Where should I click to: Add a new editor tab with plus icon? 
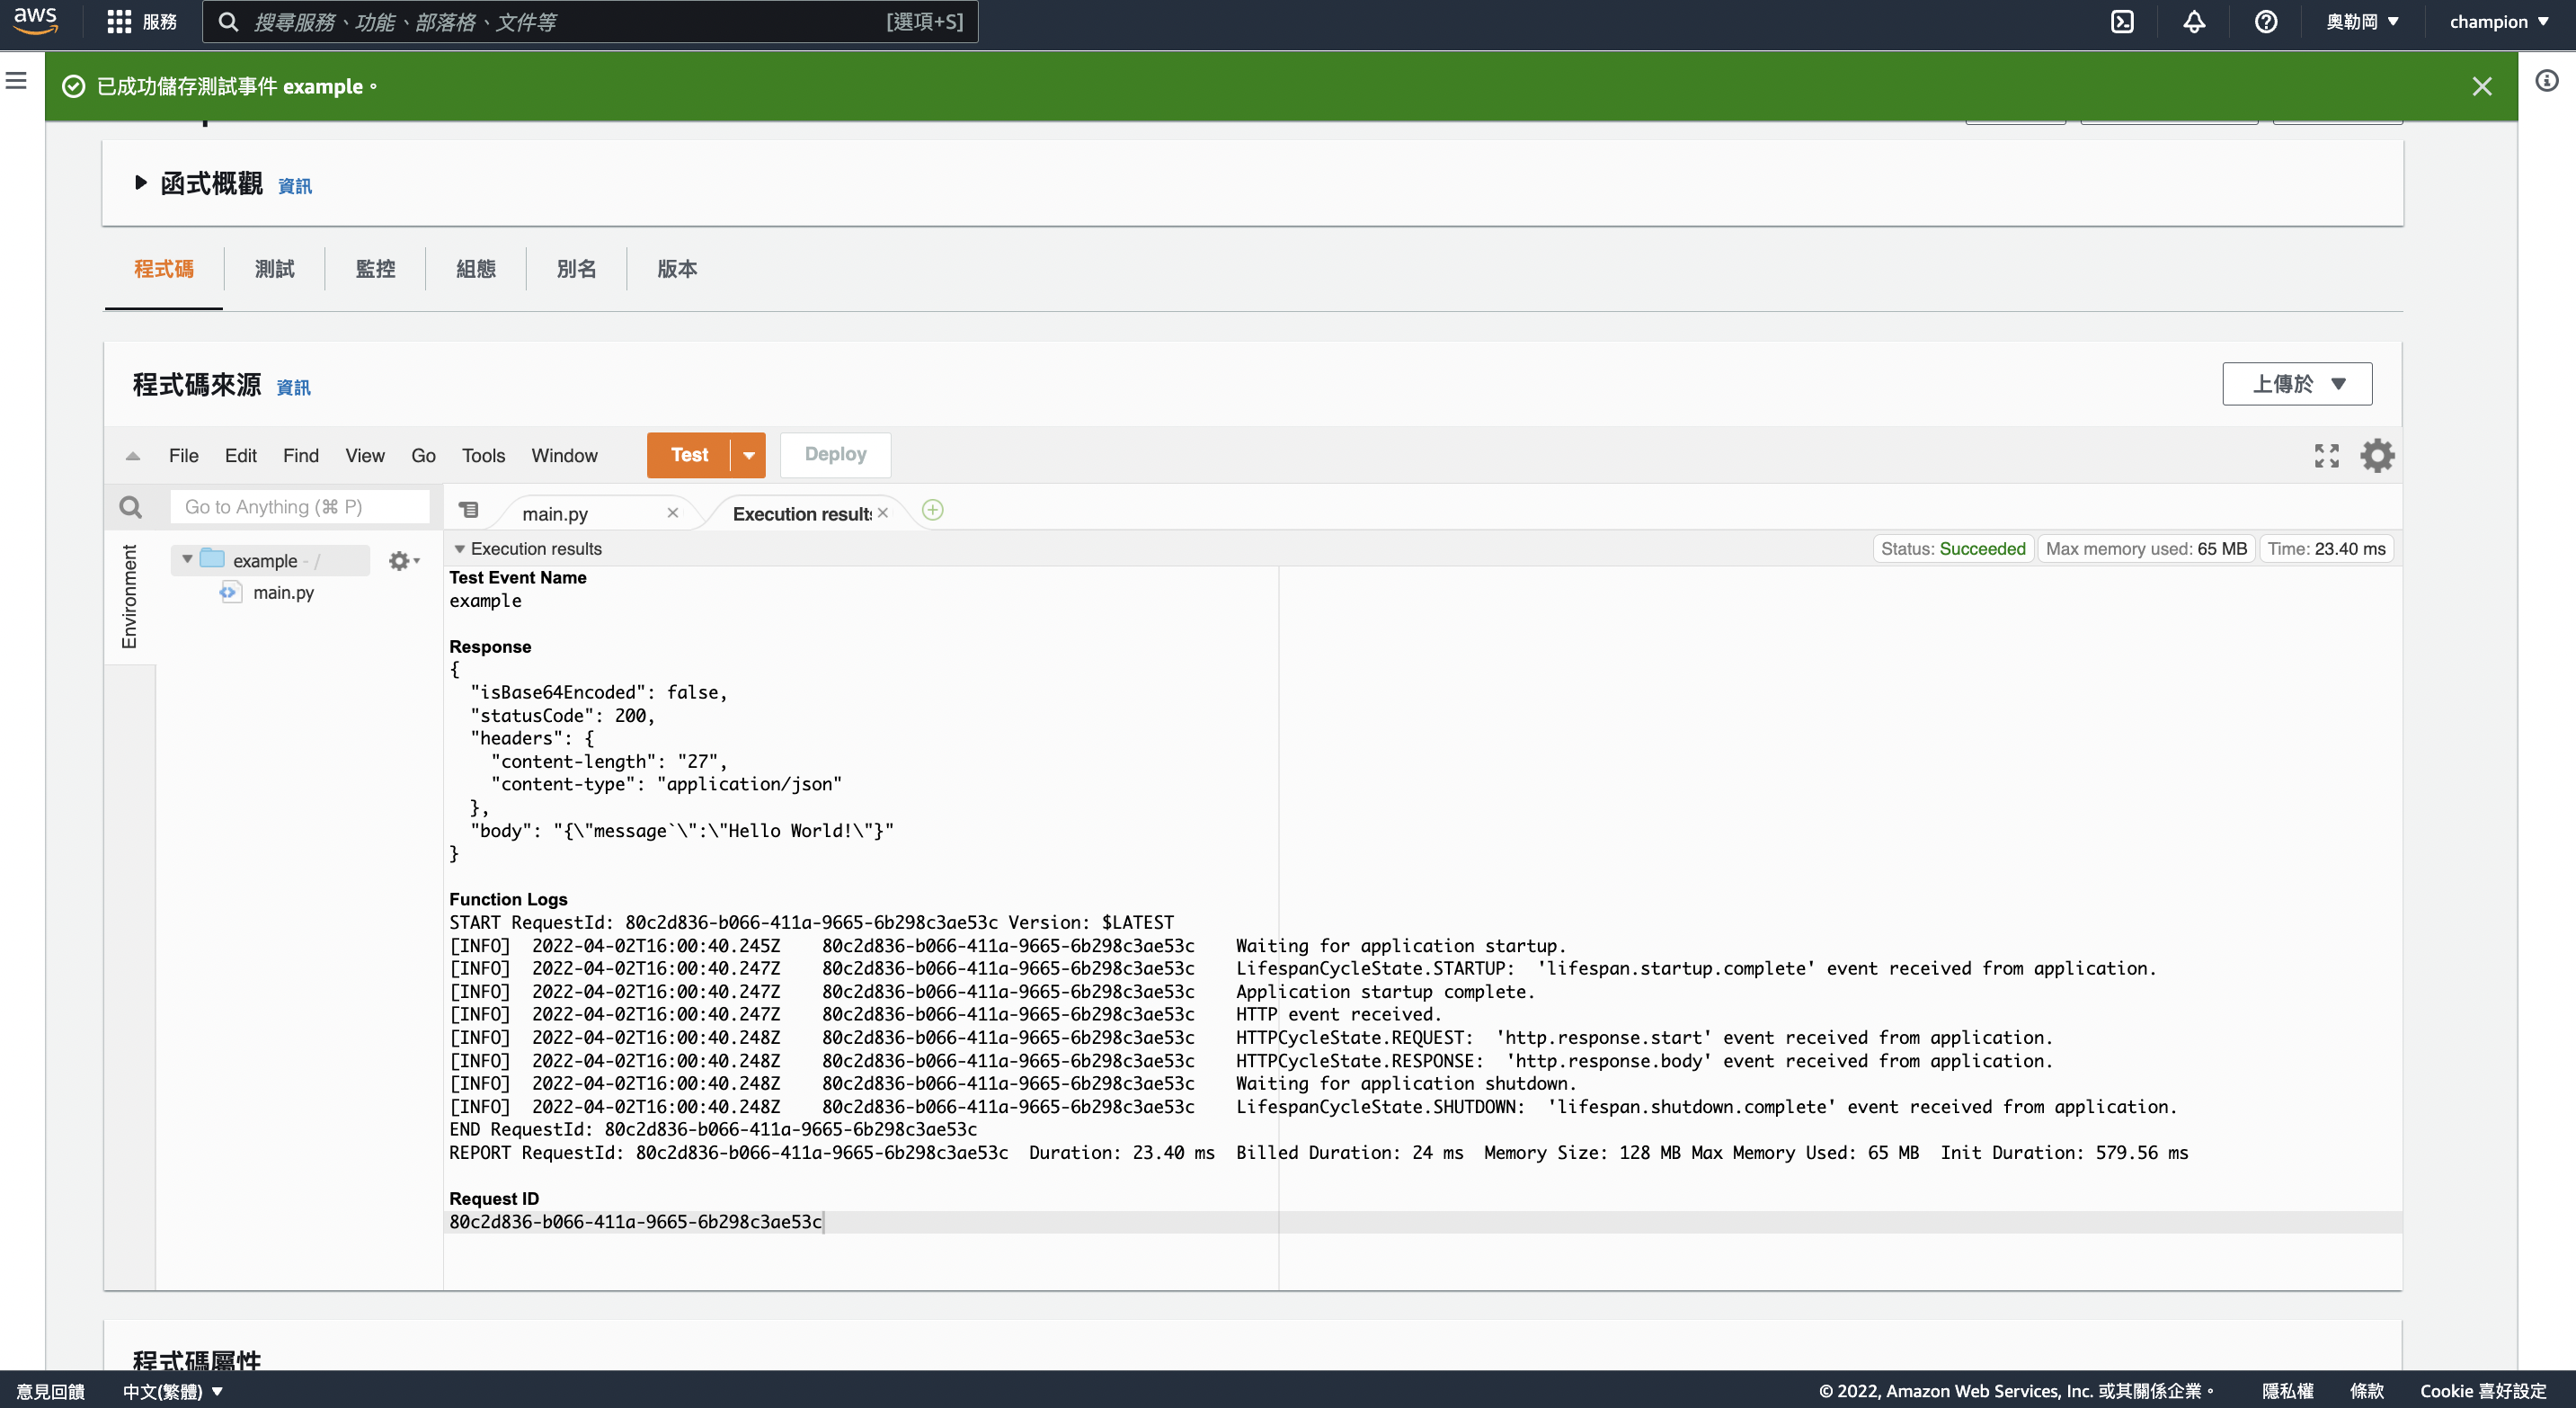click(x=932, y=511)
